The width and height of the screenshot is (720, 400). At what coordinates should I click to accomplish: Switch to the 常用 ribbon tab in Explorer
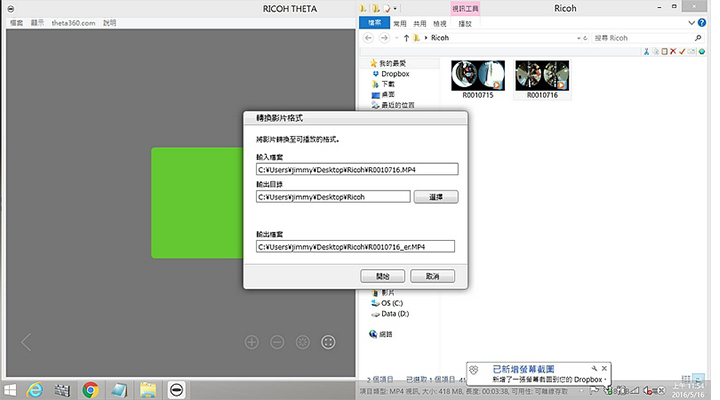[x=399, y=23]
